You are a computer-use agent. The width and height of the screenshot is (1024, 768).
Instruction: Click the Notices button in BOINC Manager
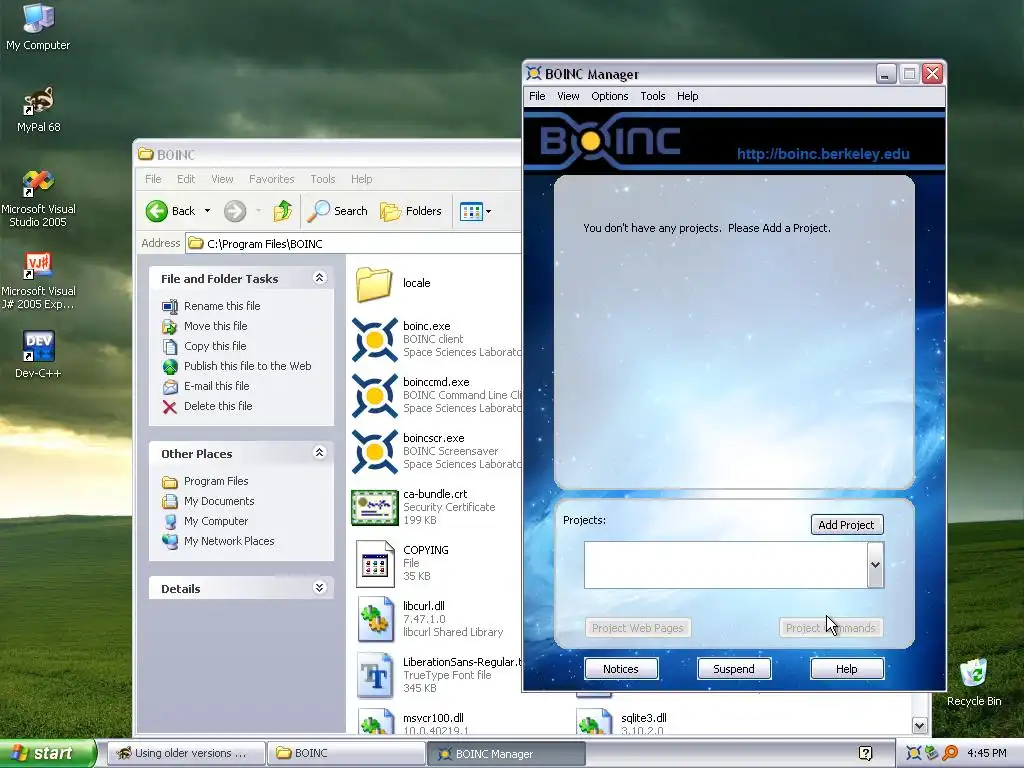click(x=620, y=669)
